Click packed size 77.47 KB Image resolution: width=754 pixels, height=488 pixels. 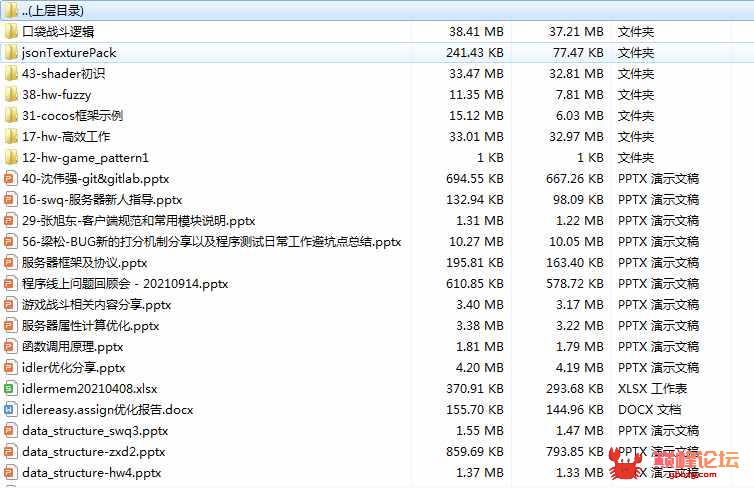point(578,53)
